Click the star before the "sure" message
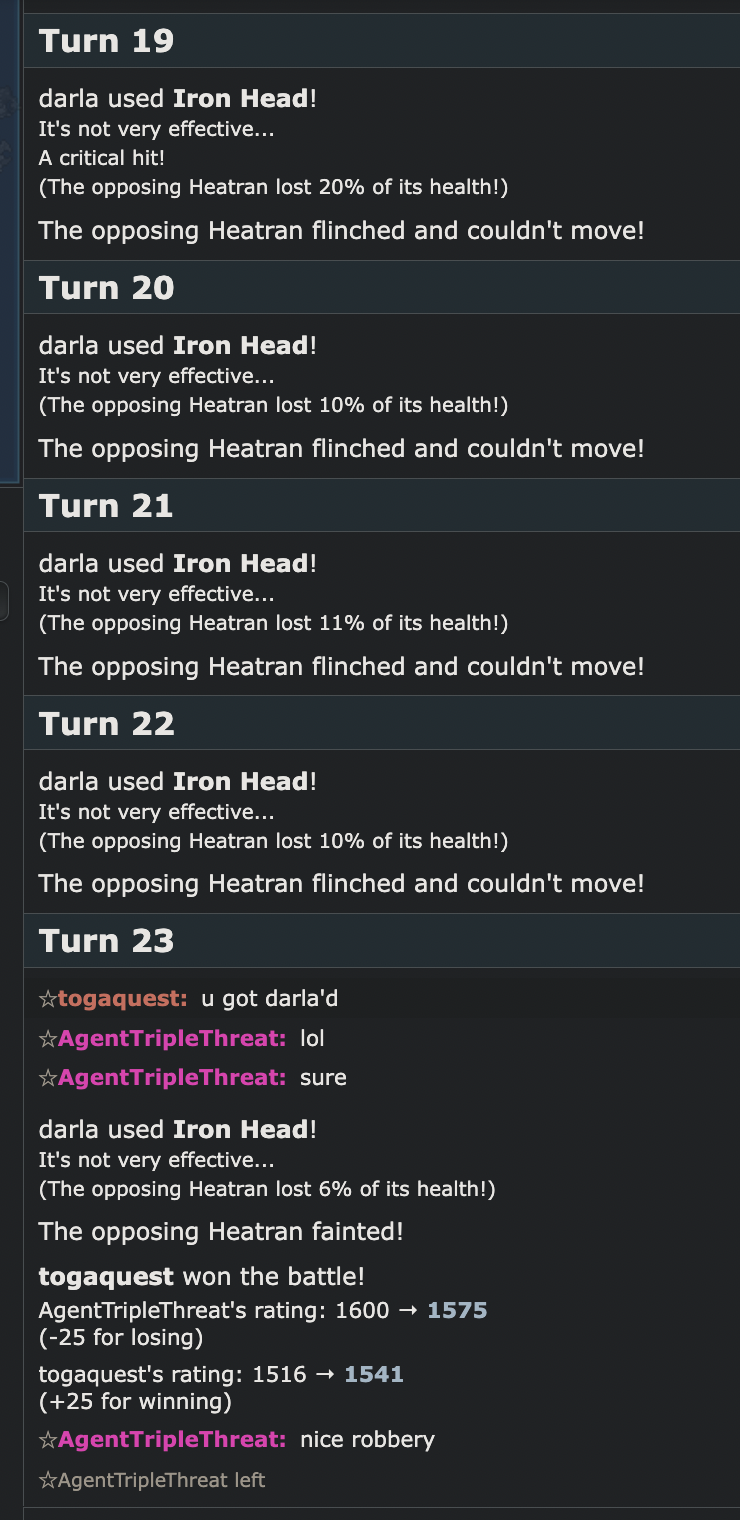740x1520 pixels. 47,1078
